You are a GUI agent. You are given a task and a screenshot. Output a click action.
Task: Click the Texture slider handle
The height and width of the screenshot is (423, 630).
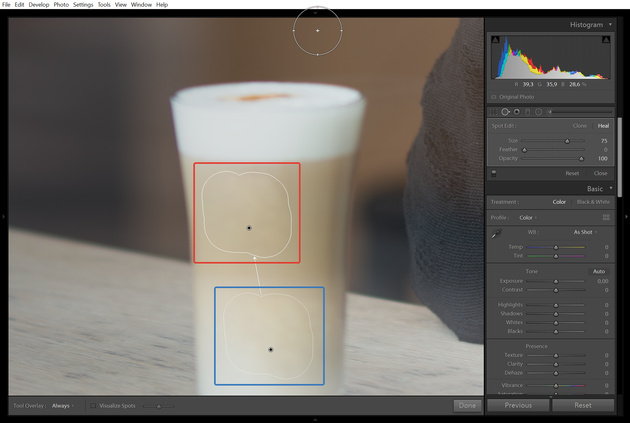point(556,356)
